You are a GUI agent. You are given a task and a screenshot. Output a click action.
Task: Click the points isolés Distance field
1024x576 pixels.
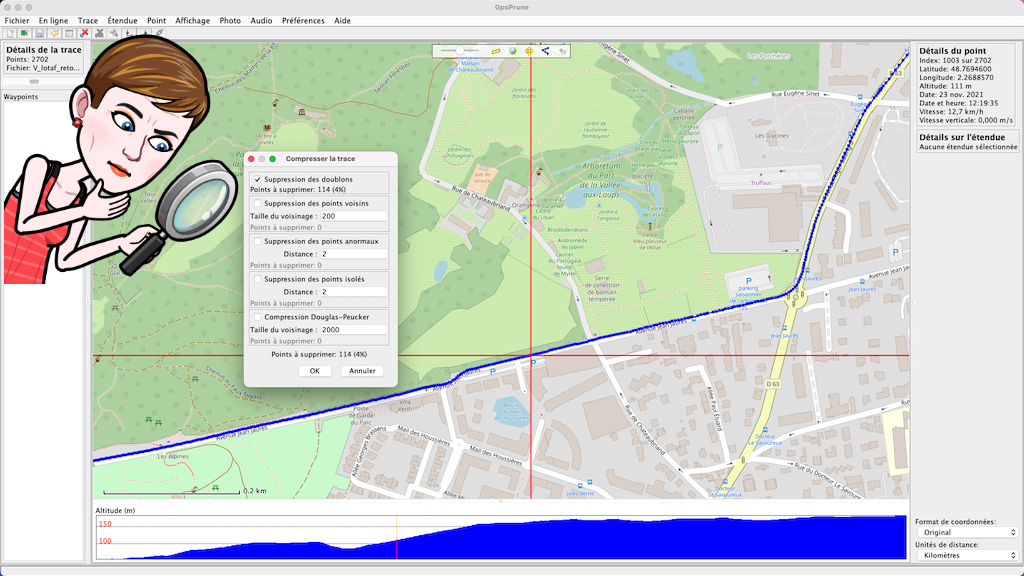(353, 292)
